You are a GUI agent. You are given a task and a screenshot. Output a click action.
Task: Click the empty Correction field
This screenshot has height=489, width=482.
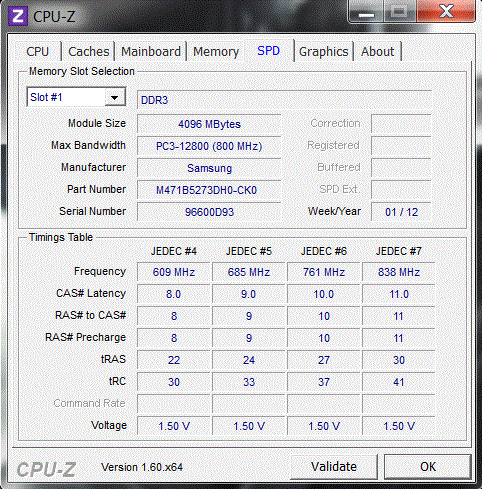click(401, 124)
